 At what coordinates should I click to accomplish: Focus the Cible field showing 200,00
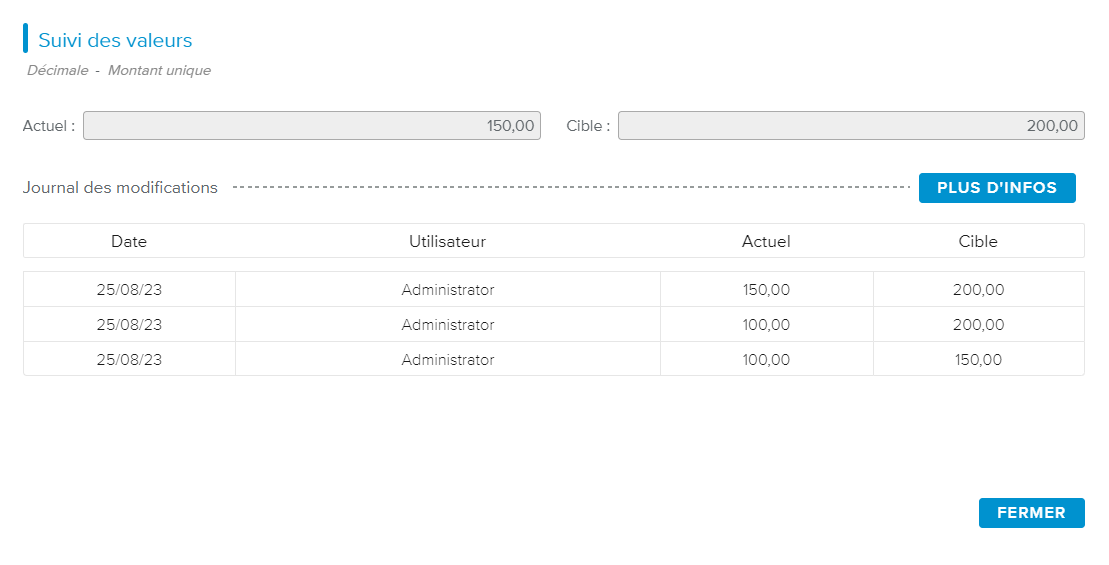tap(851, 126)
